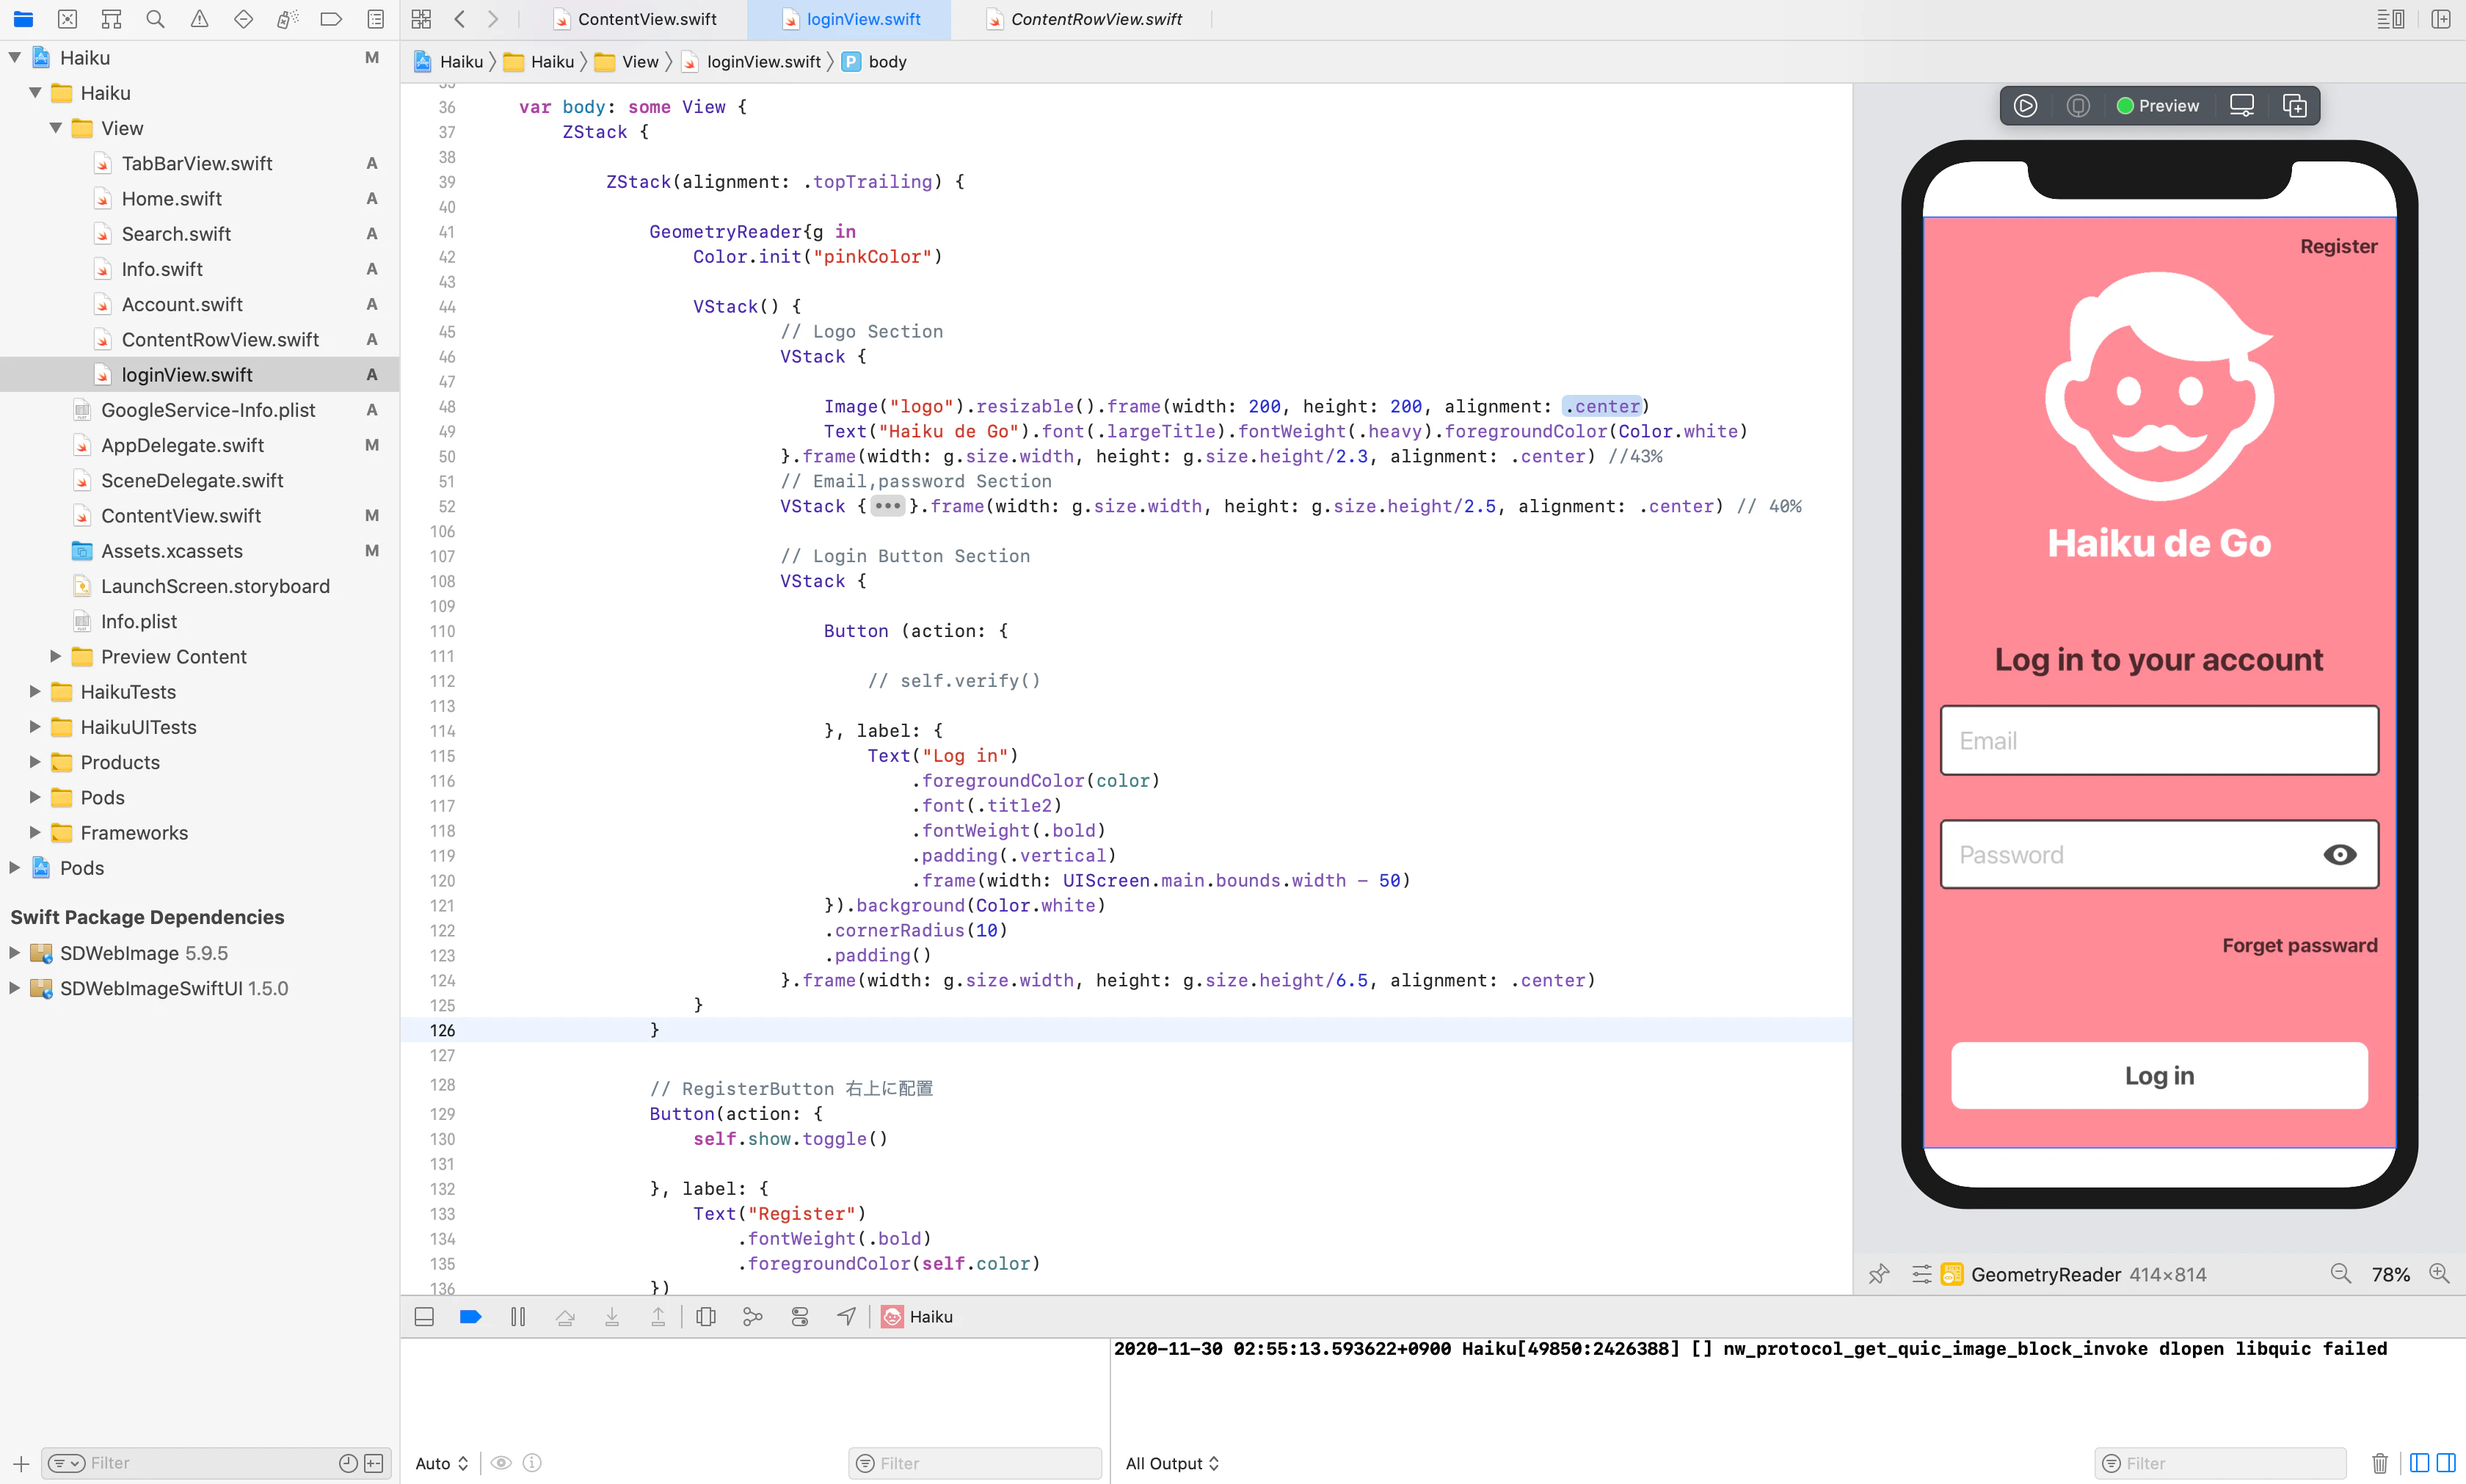The image size is (2466, 1484).
Task: Open the Test navigator diamond icon
Action: [x=243, y=19]
